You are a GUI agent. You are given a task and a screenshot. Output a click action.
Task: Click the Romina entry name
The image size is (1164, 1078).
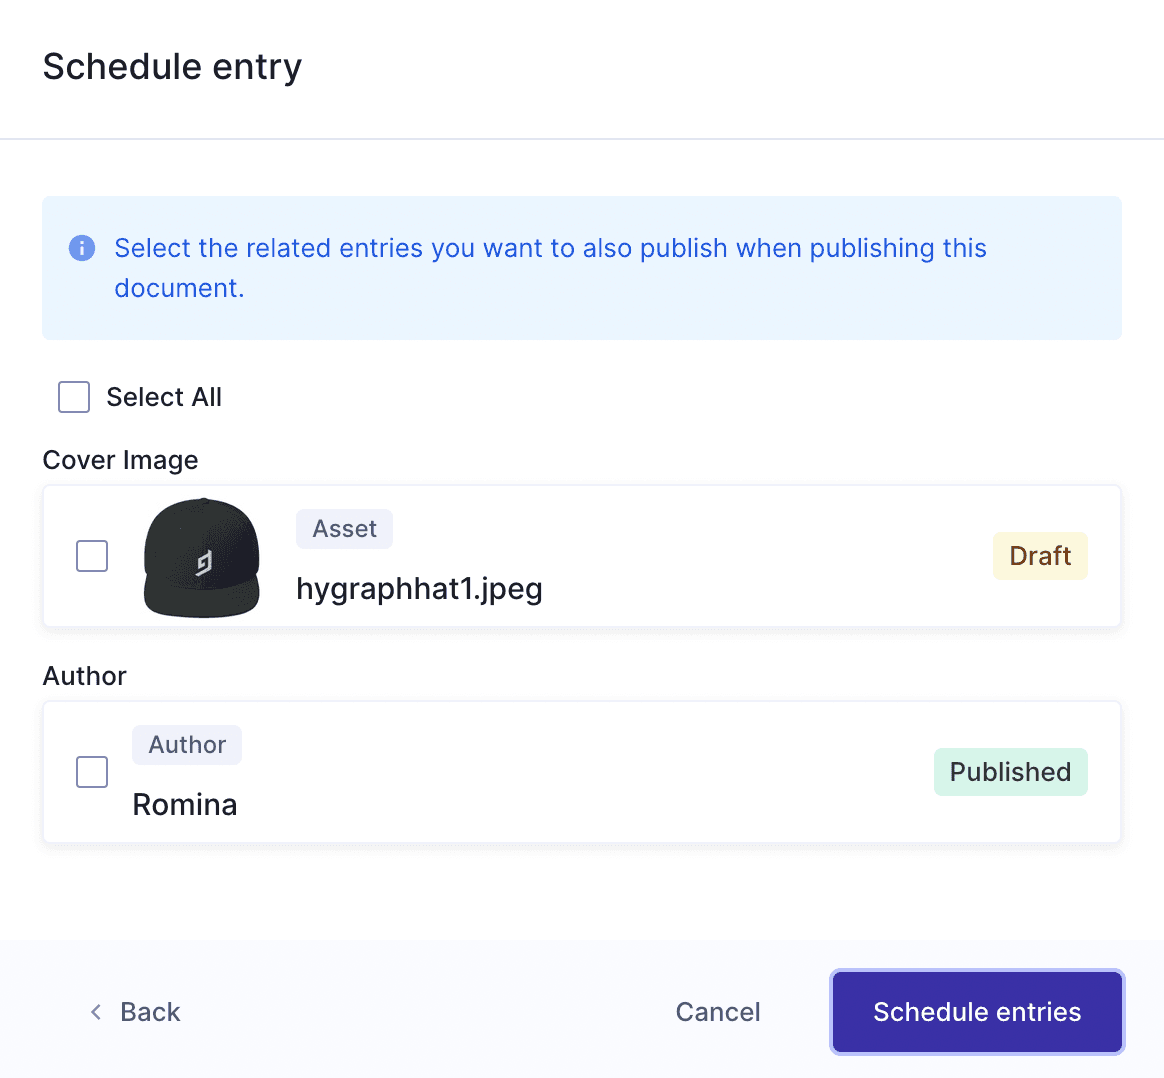pos(185,804)
